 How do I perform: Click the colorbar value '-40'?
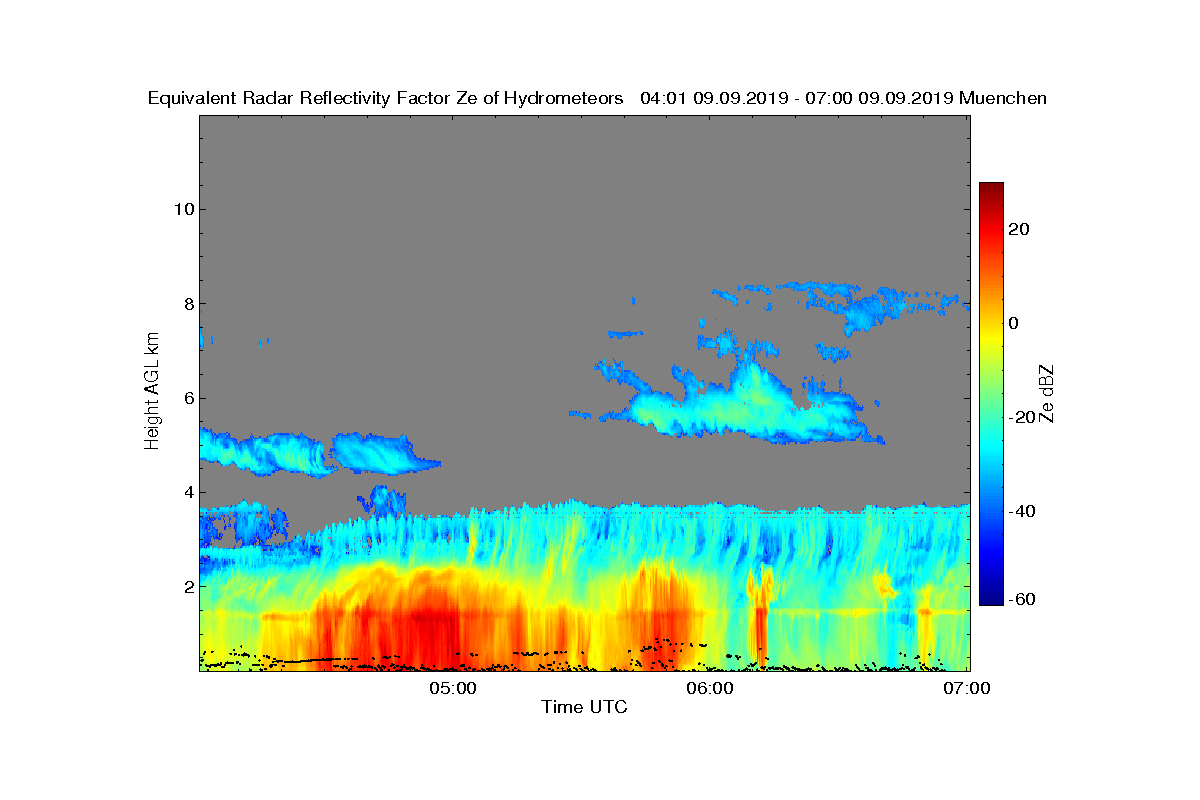[1020, 511]
